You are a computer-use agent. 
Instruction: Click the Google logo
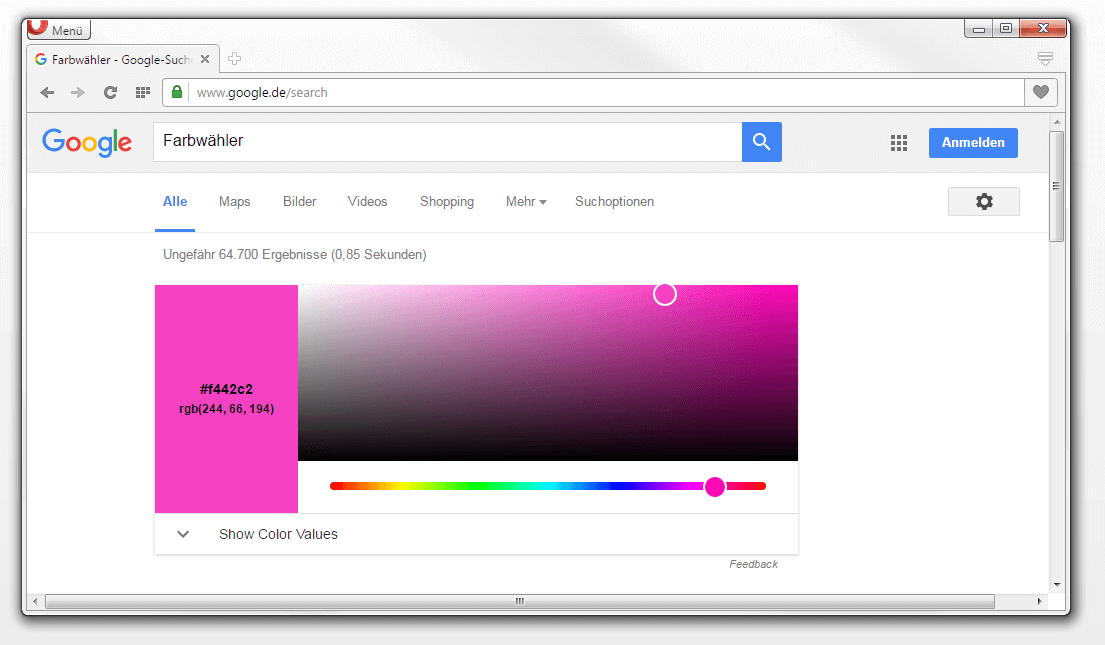tap(87, 142)
